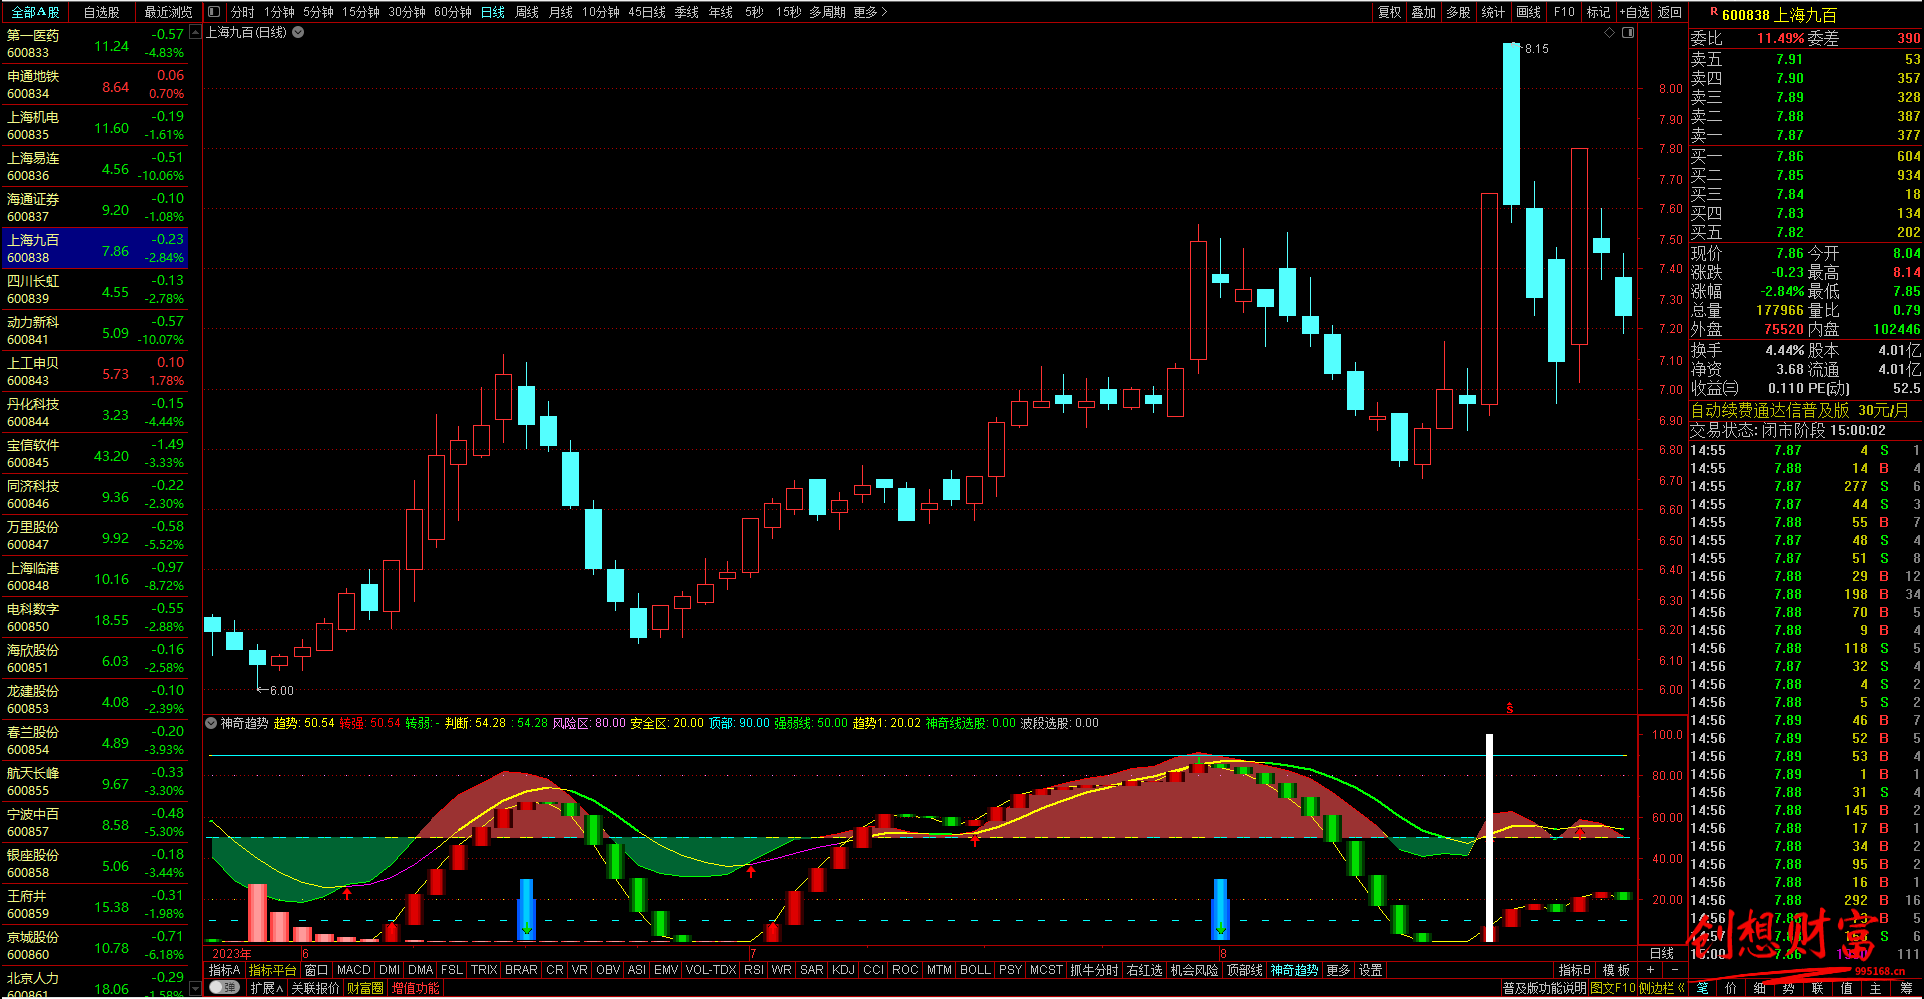The height and width of the screenshot is (999, 1924).
Task: Open the 模板 template menu
Action: click(1616, 970)
